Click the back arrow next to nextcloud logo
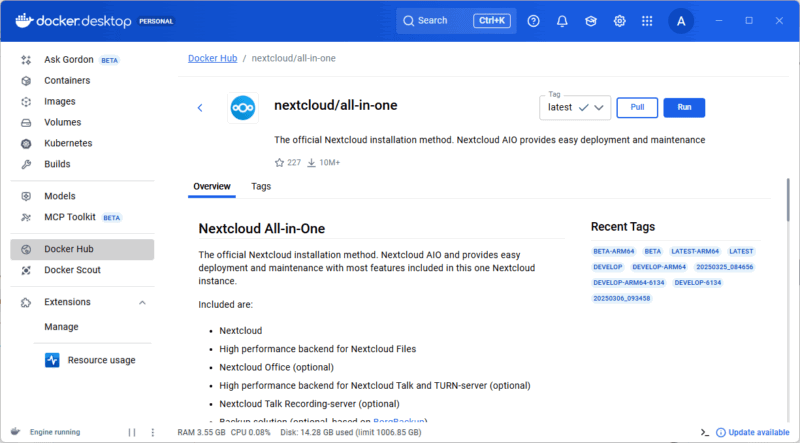This screenshot has width=800, height=443. [x=200, y=108]
